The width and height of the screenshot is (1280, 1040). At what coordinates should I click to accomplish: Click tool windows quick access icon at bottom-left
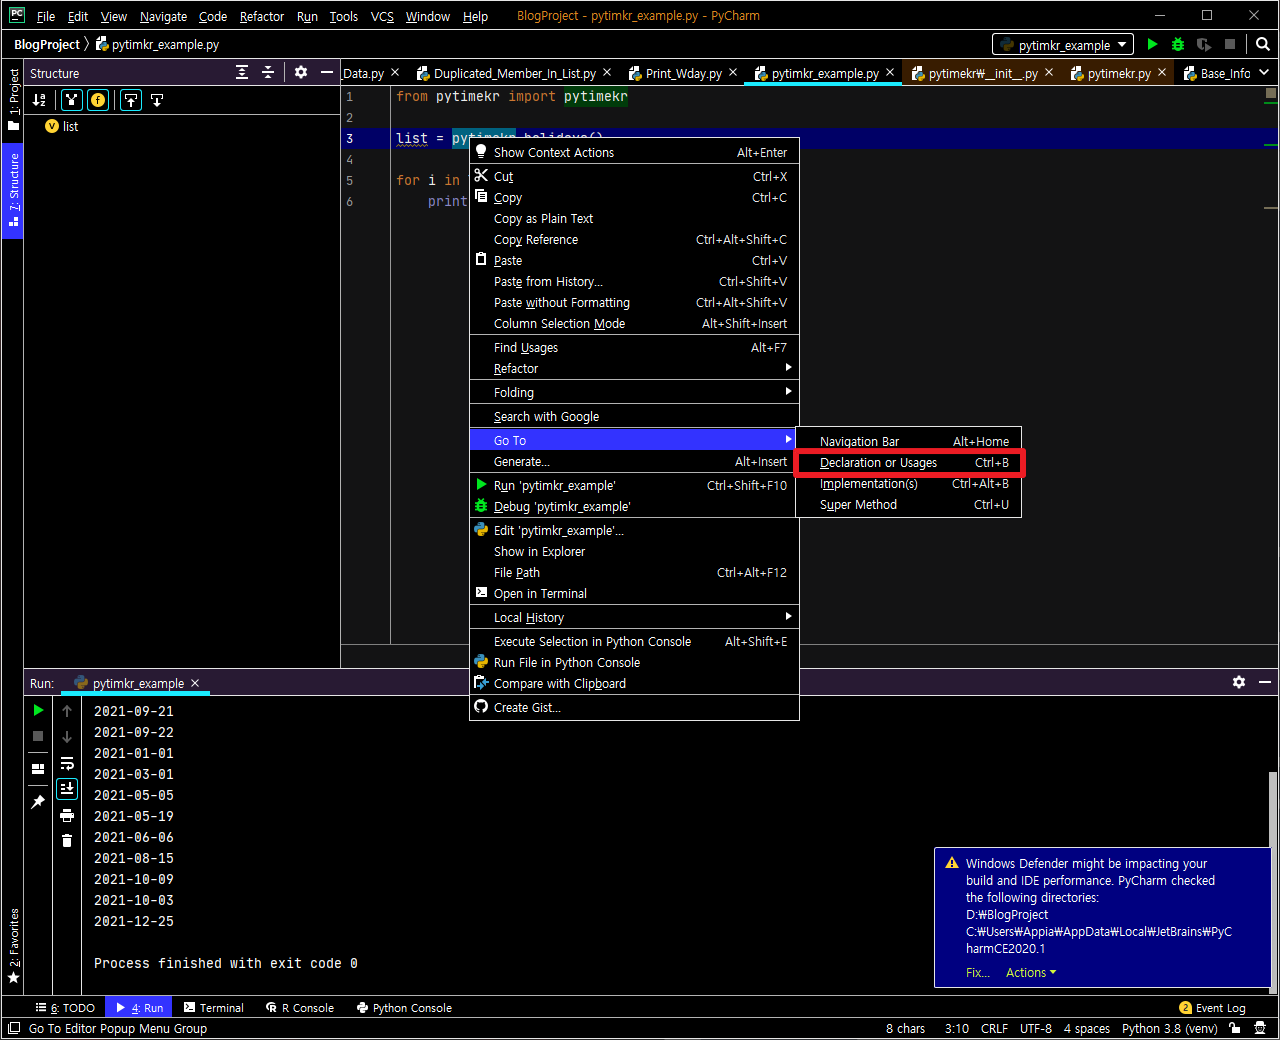pyautogui.click(x=13, y=1028)
